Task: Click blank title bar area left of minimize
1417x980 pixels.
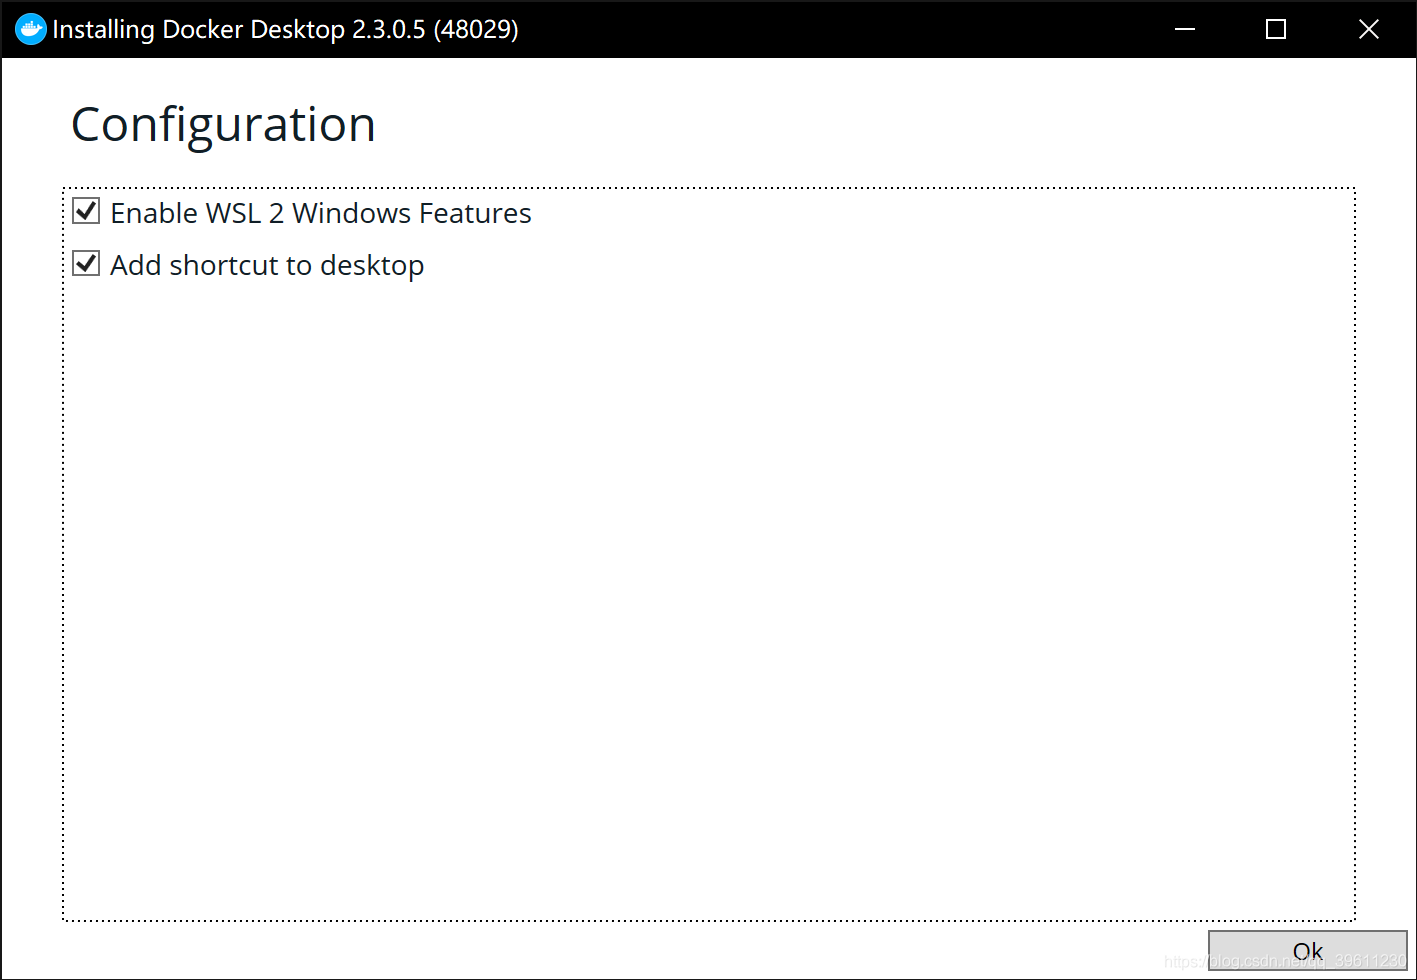Action: tap(850, 29)
